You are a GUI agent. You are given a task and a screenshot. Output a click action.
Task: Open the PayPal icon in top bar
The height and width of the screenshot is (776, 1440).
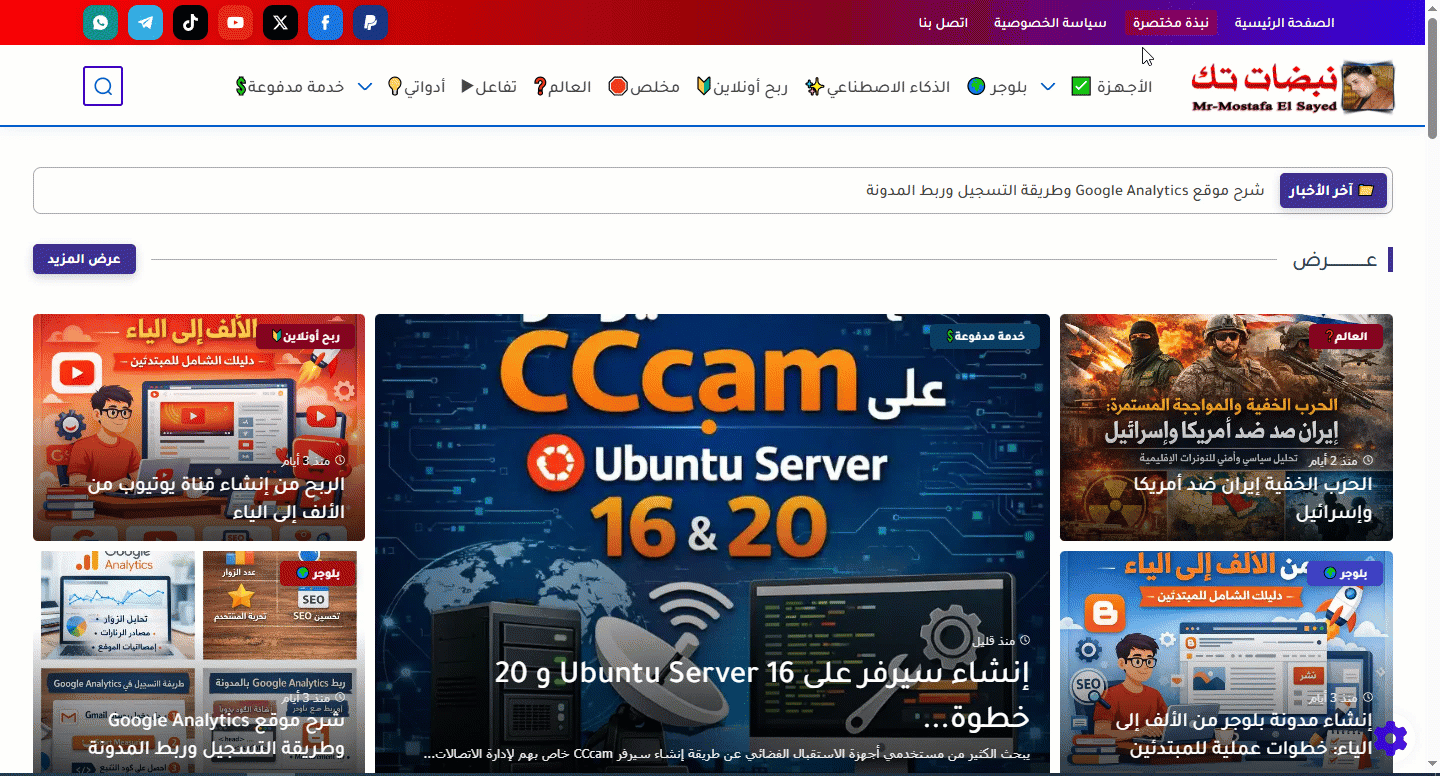click(x=370, y=22)
